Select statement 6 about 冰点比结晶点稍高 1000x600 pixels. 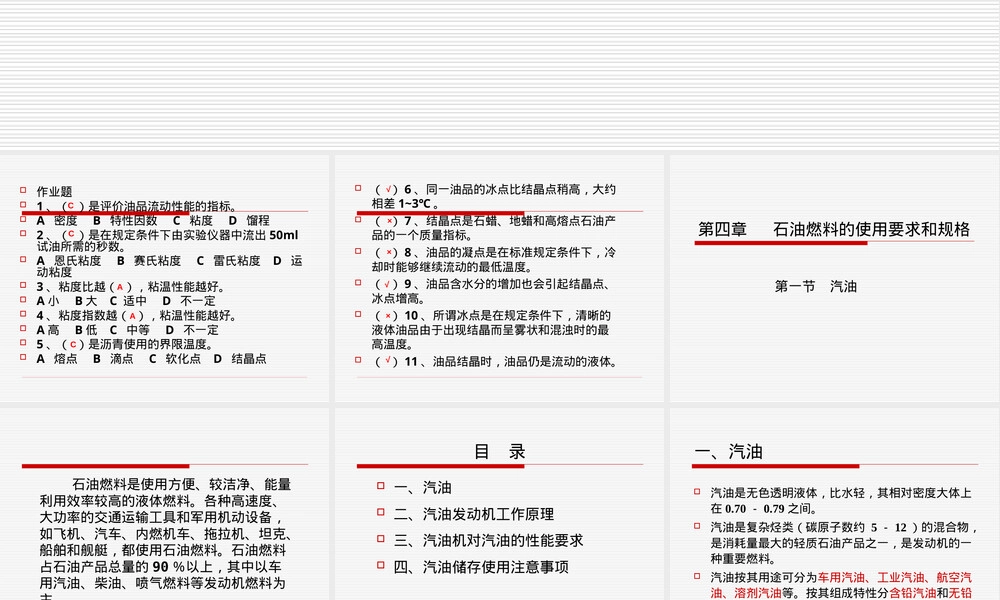click(x=494, y=196)
